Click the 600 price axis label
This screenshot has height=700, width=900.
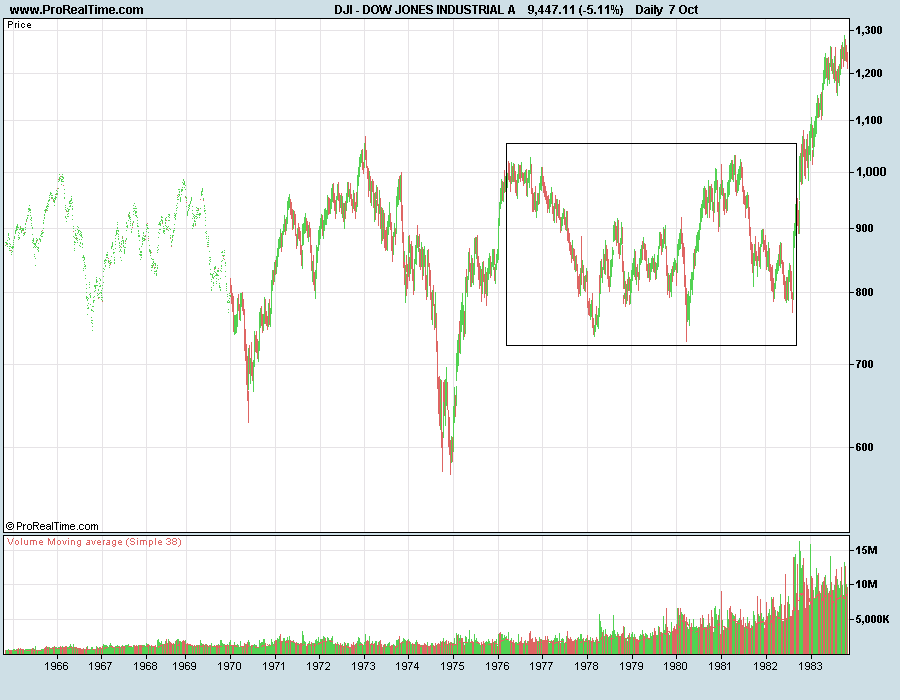864,447
